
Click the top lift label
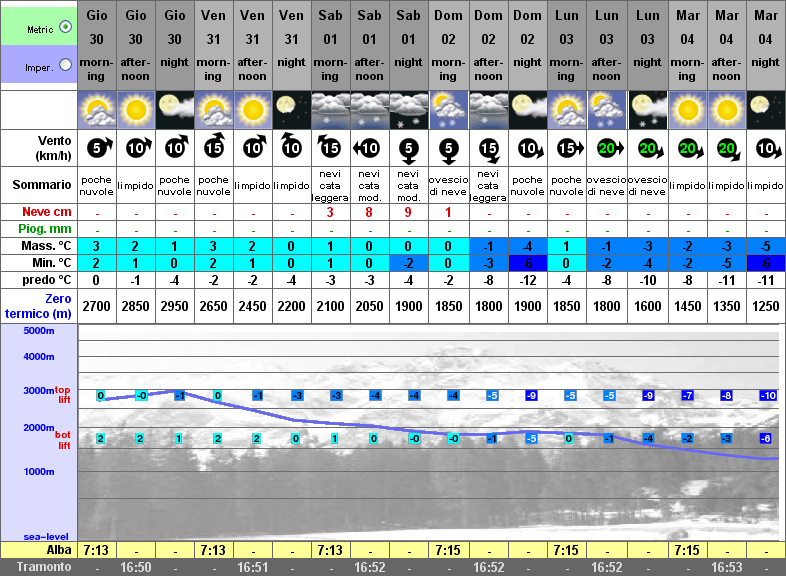click(x=63, y=395)
